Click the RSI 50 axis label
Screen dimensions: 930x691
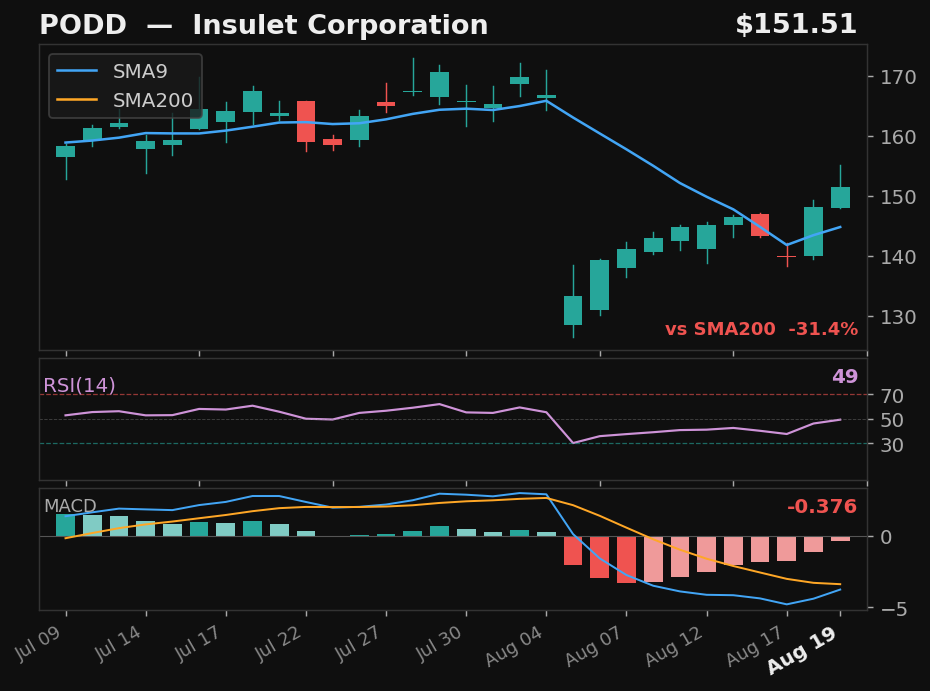click(x=891, y=420)
